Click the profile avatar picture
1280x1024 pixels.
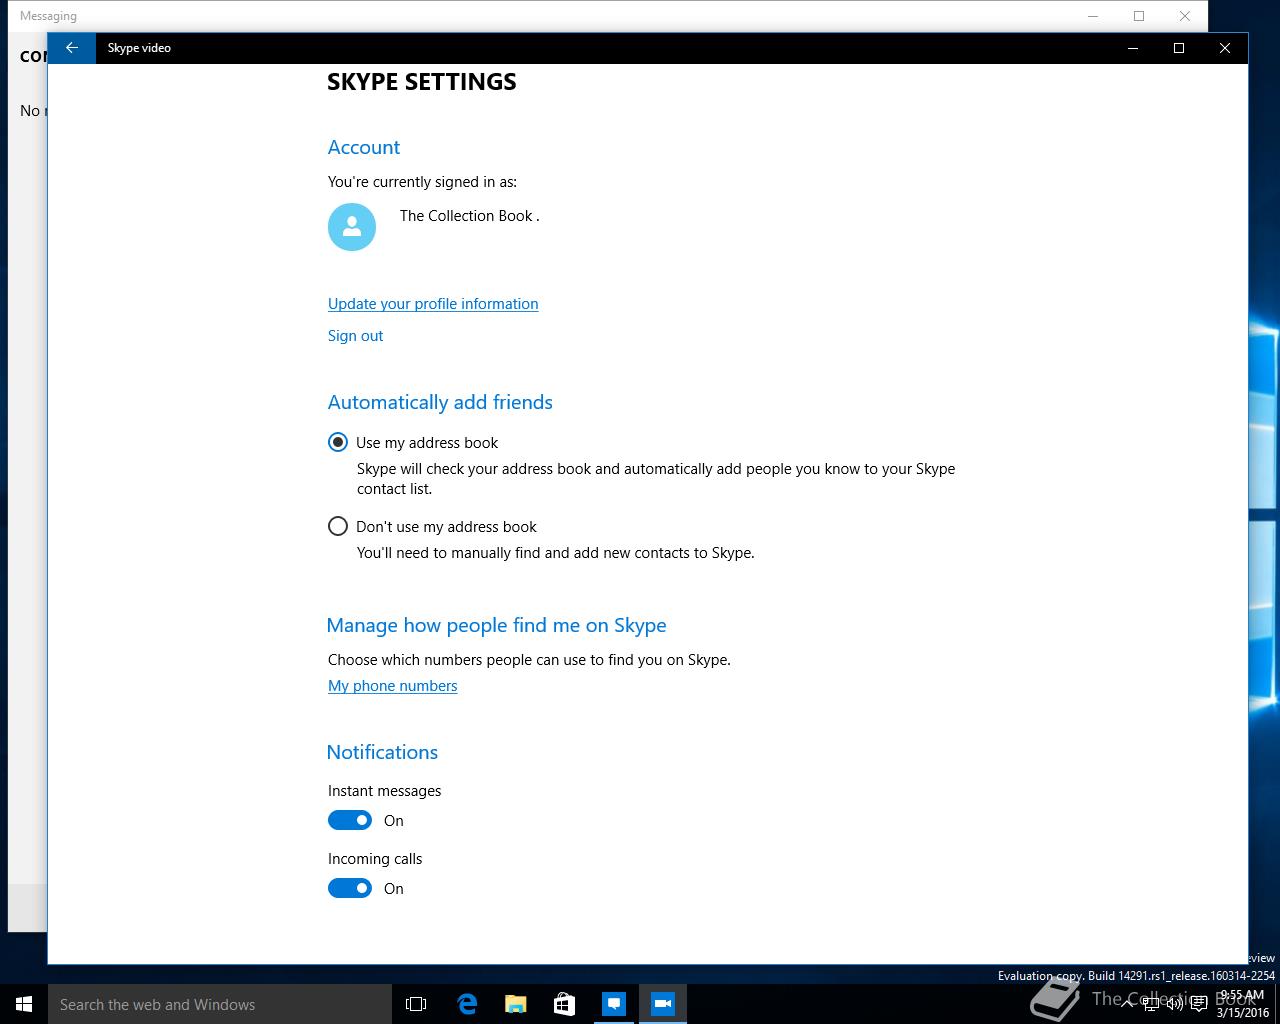click(x=352, y=227)
